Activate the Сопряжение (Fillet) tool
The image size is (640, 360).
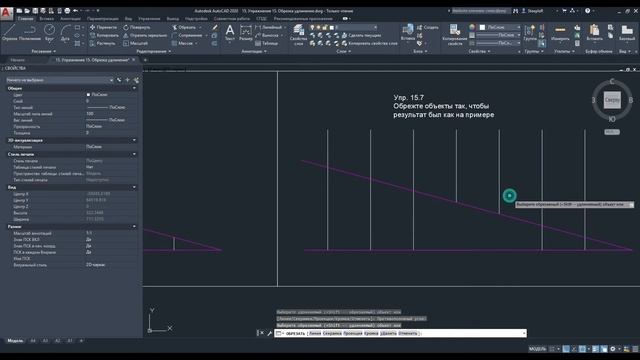[187, 36]
